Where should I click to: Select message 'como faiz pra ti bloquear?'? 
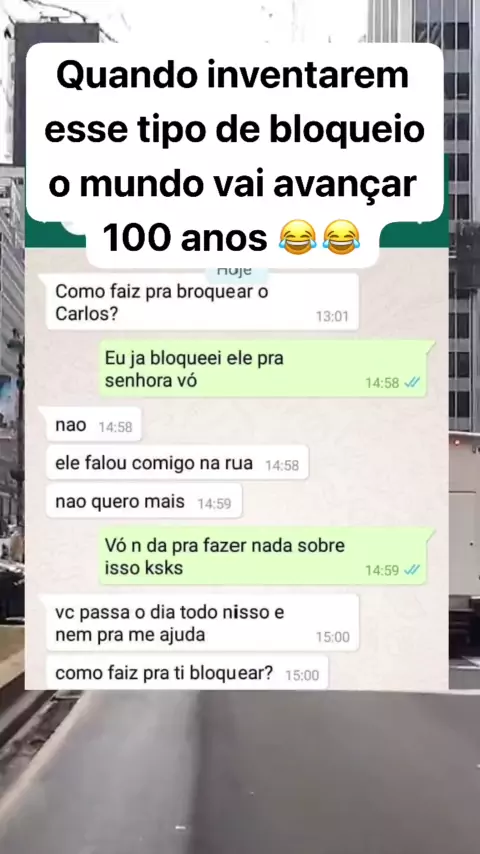click(x=187, y=673)
